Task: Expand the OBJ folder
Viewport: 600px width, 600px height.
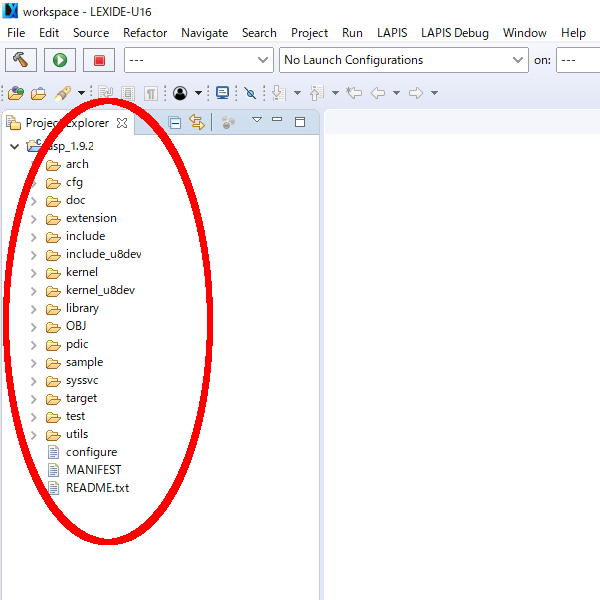Action: tap(34, 327)
